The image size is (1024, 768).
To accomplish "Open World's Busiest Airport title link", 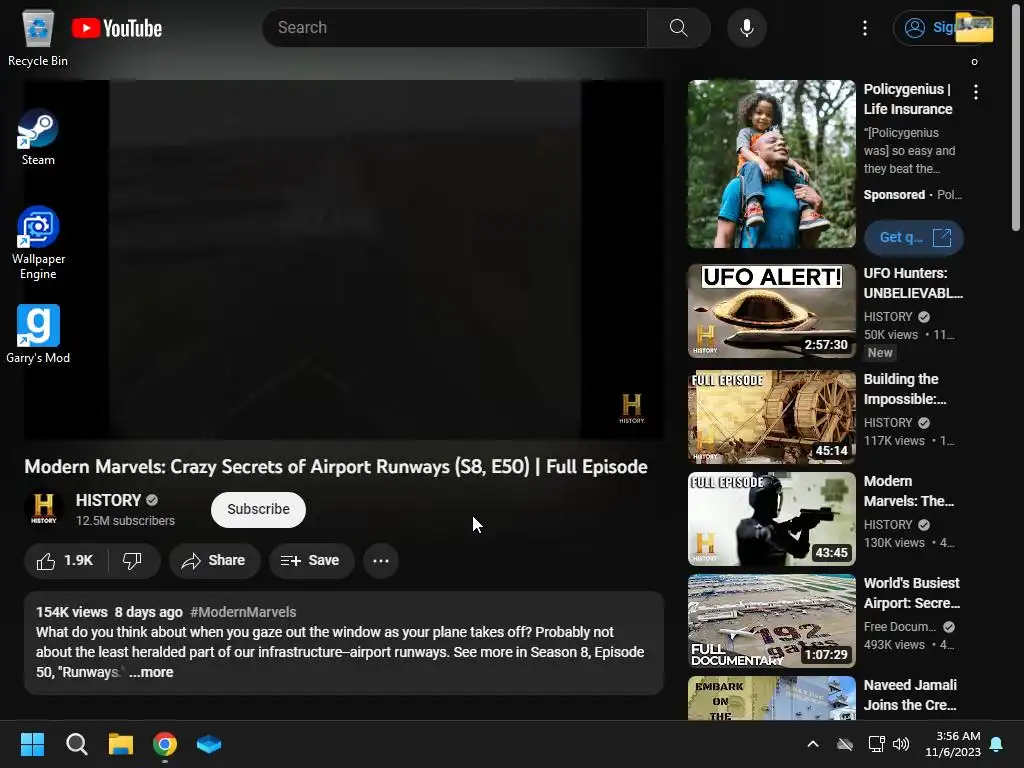I will [912, 593].
